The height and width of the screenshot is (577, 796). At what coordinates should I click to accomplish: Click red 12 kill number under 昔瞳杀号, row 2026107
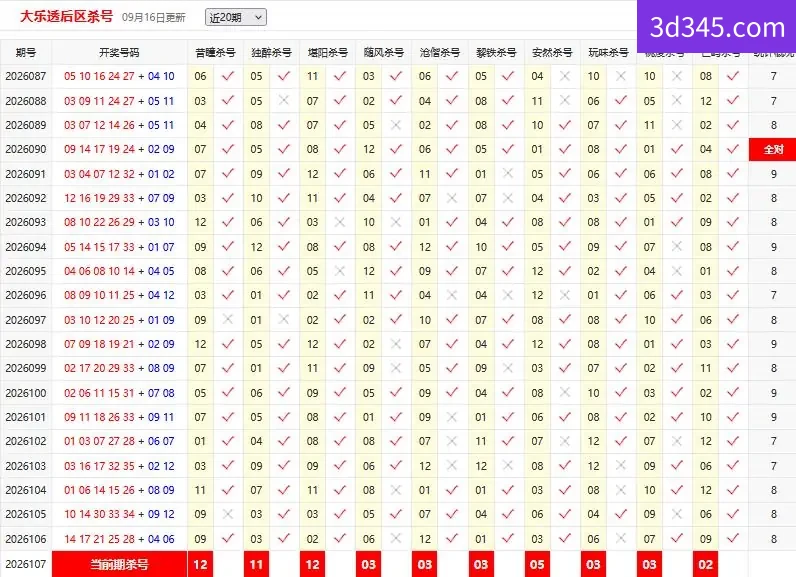(x=201, y=564)
